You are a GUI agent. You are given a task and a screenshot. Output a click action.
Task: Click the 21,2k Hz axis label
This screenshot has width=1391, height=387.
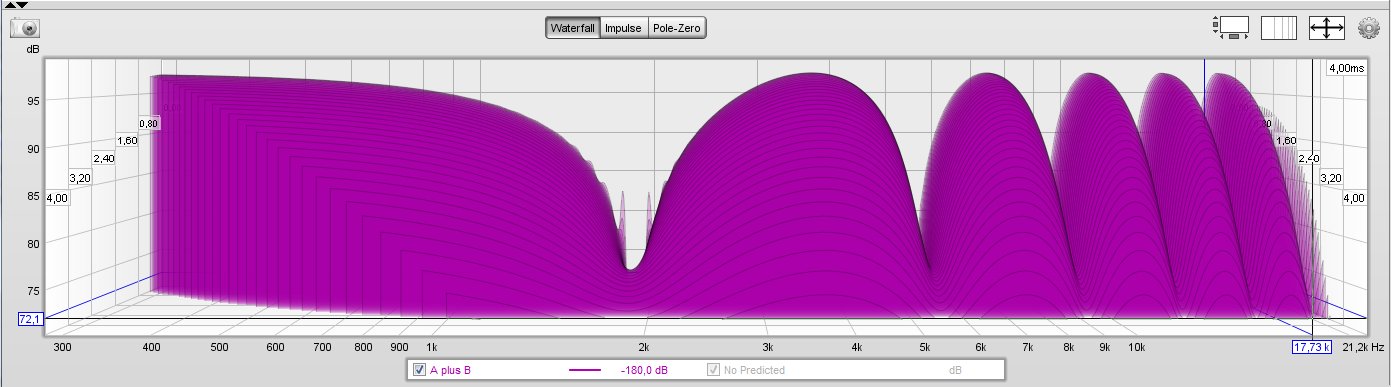[x=1363, y=347]
